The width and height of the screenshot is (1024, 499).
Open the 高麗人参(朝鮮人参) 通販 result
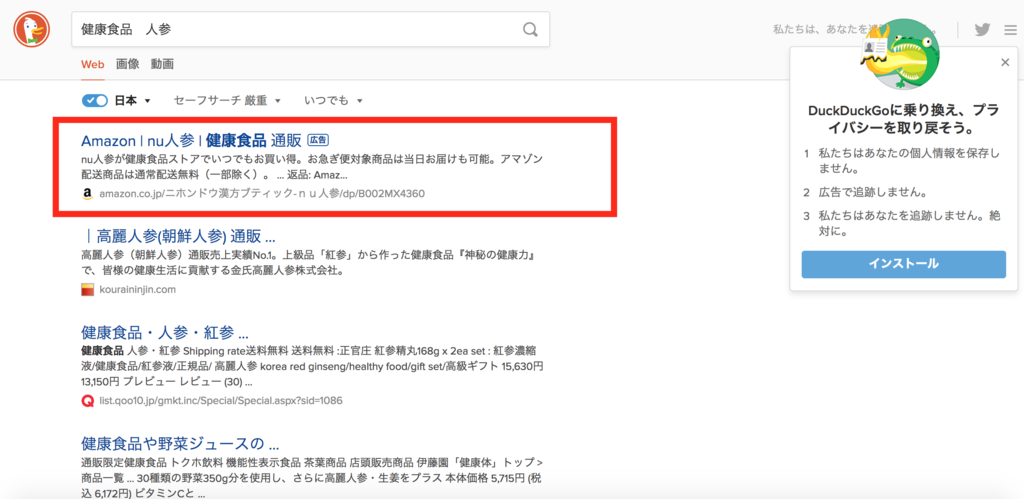click(x=178, y=235)
